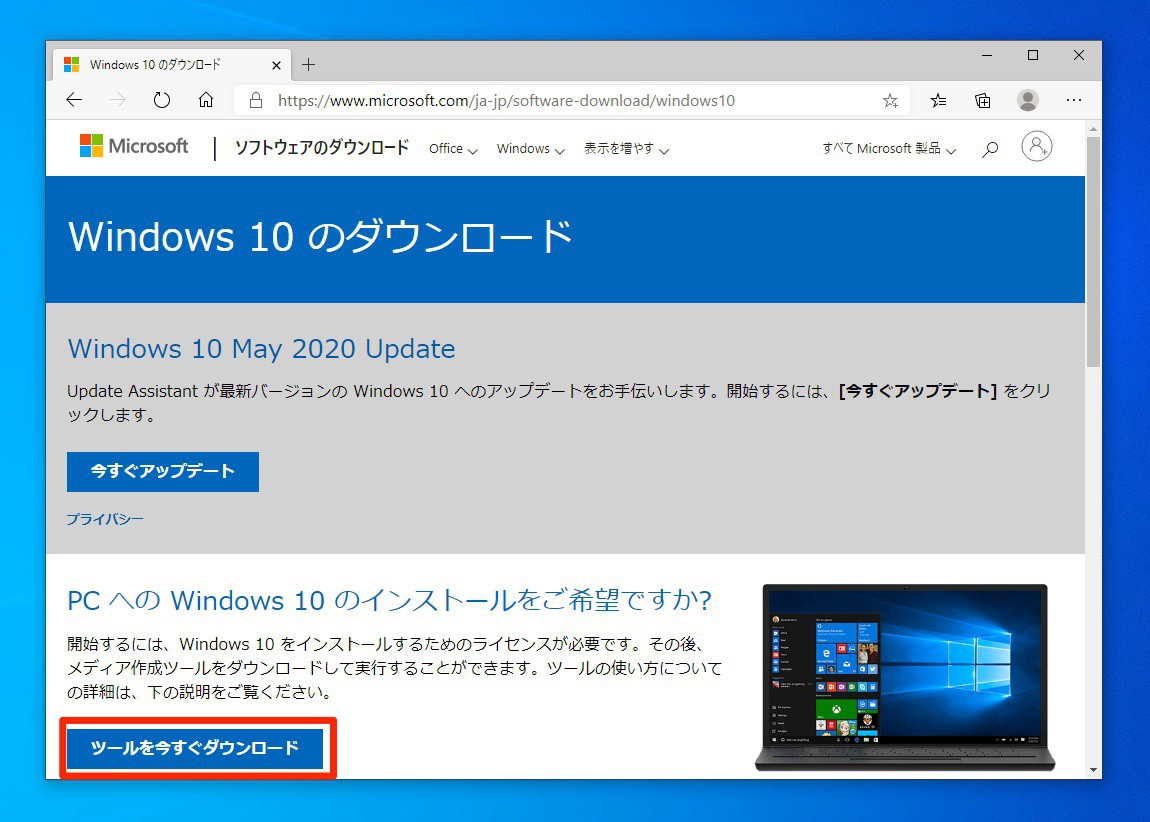1150x822 pixels.
Task: Go back with the browser back arrow
Action: (x=74, y=100)
